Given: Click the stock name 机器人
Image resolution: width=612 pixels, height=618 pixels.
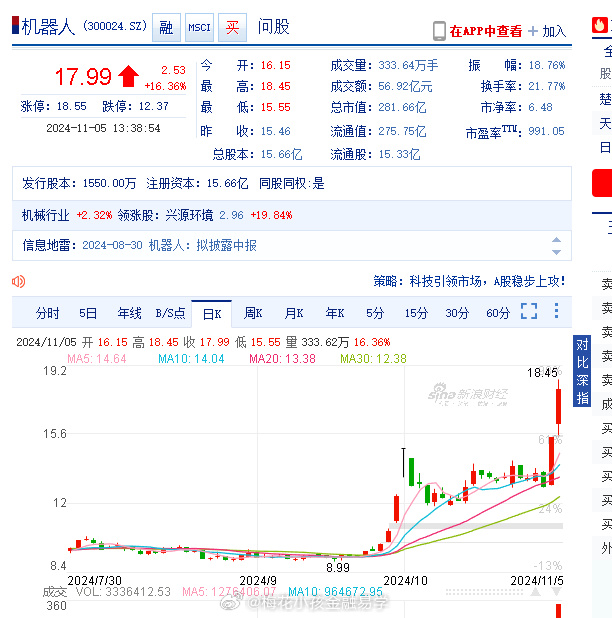Looking at the screenshot, I should [x=48, y=27].
